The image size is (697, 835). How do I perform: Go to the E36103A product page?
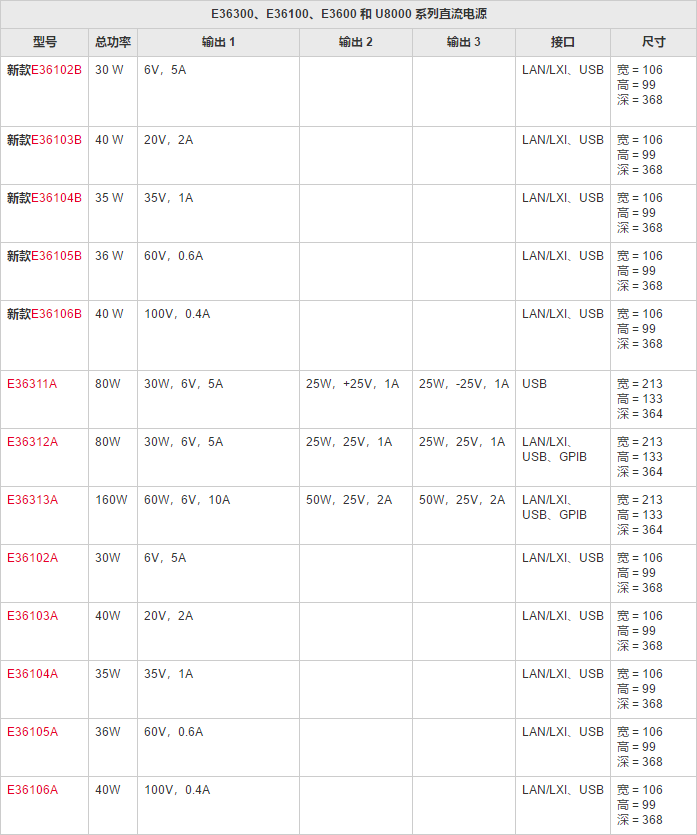coord(32,616)
